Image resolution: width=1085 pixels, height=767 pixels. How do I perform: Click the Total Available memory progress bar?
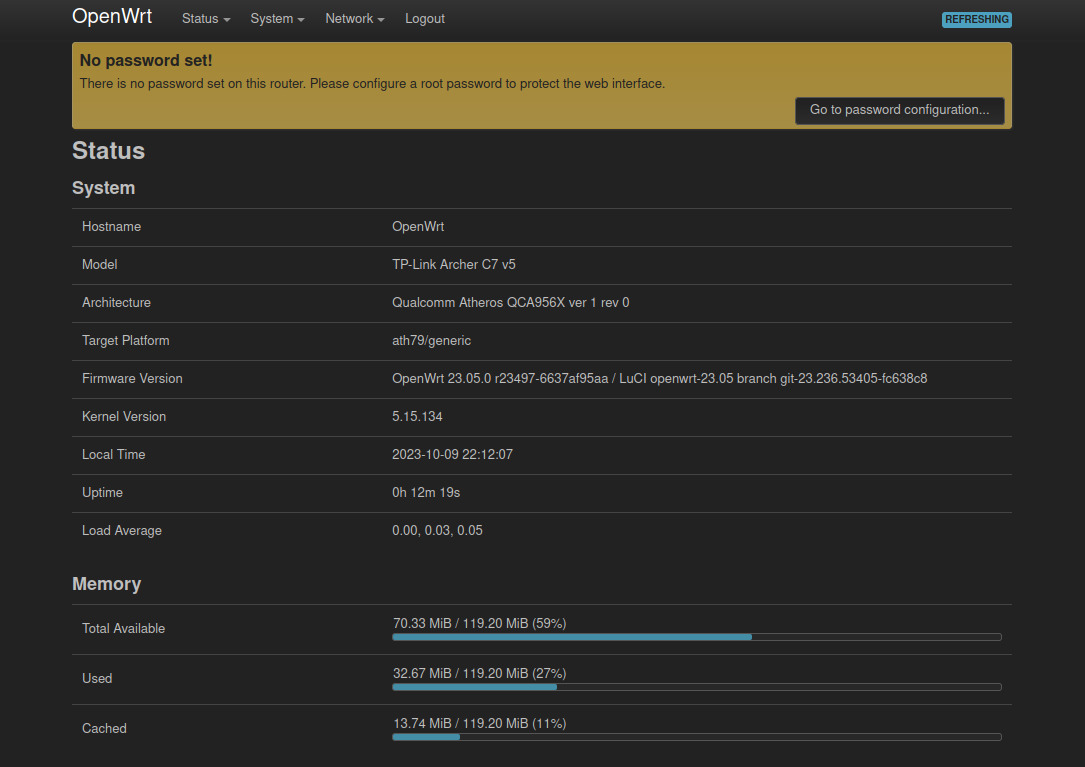(x=696, y=636)
